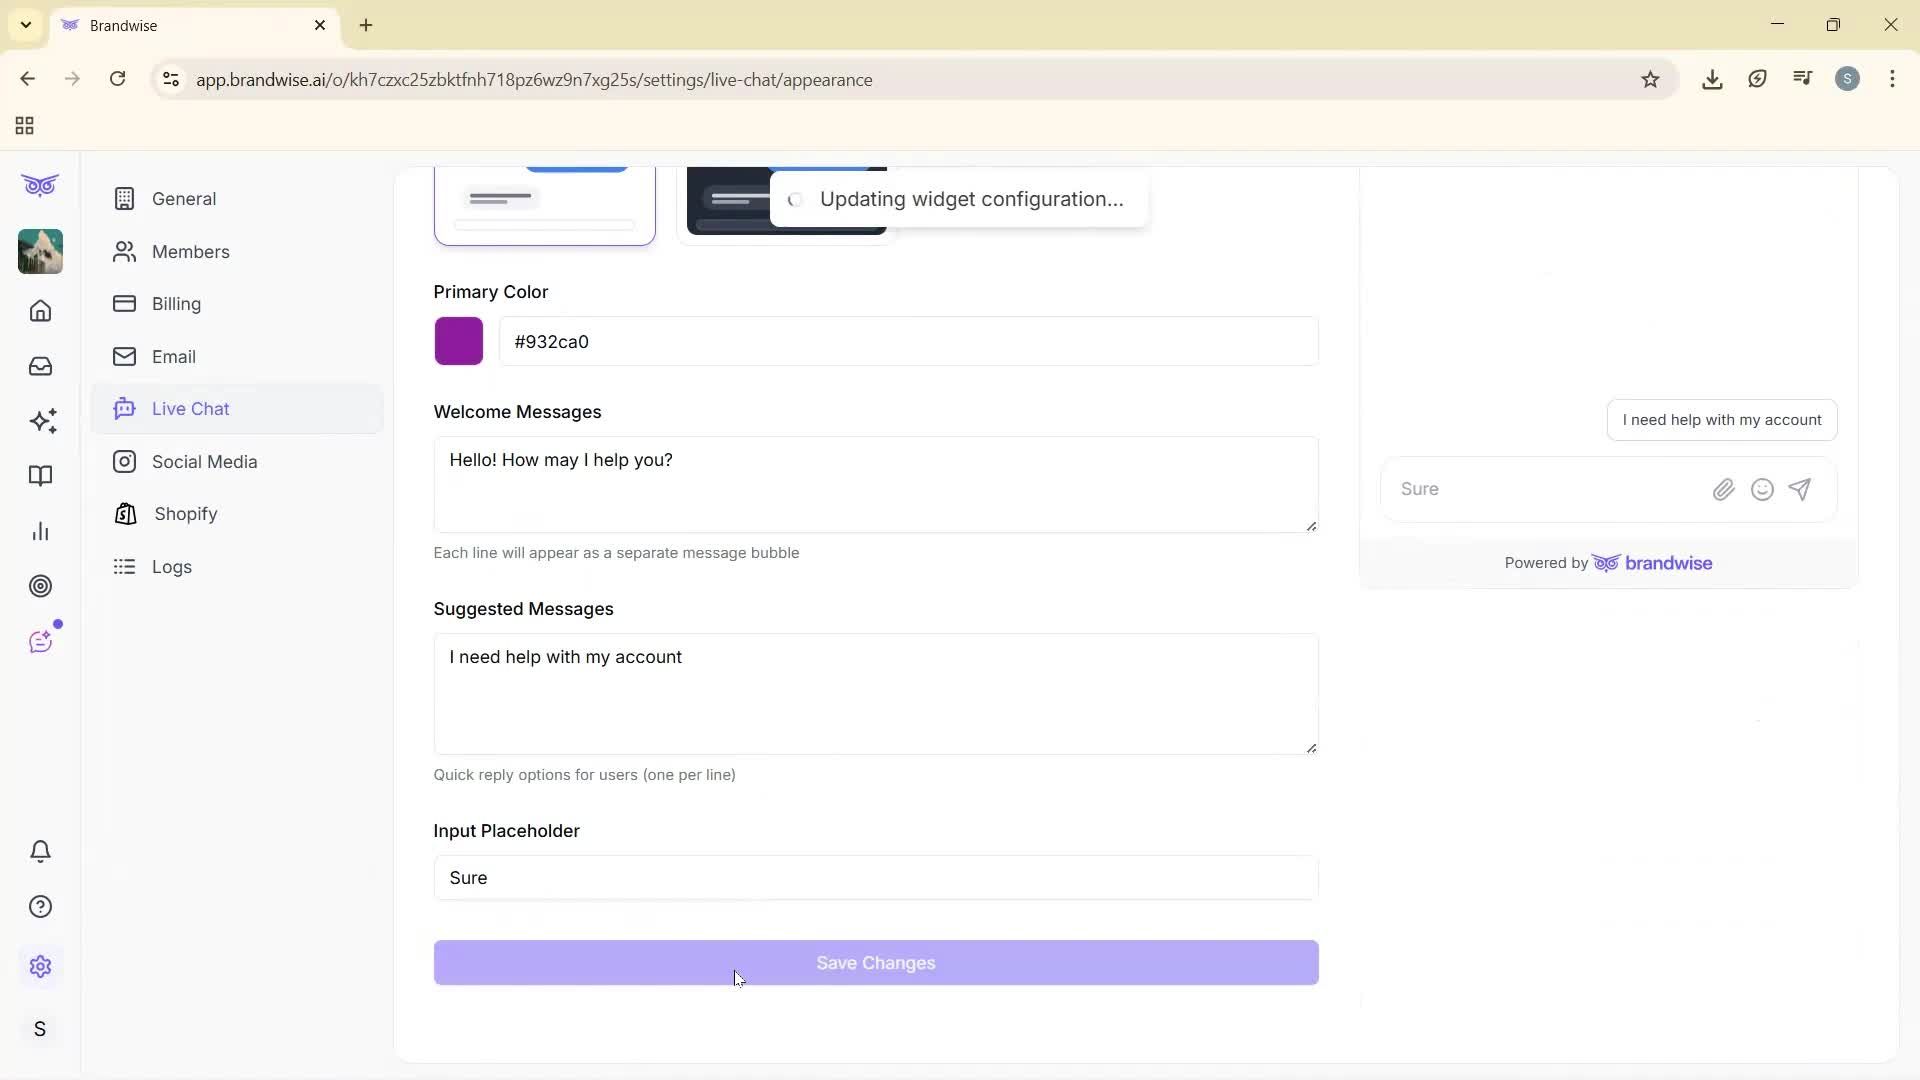Click the paperclip attachment icon in chat preview
The image size is (1920, 1080).
[x=1724, y=489]
